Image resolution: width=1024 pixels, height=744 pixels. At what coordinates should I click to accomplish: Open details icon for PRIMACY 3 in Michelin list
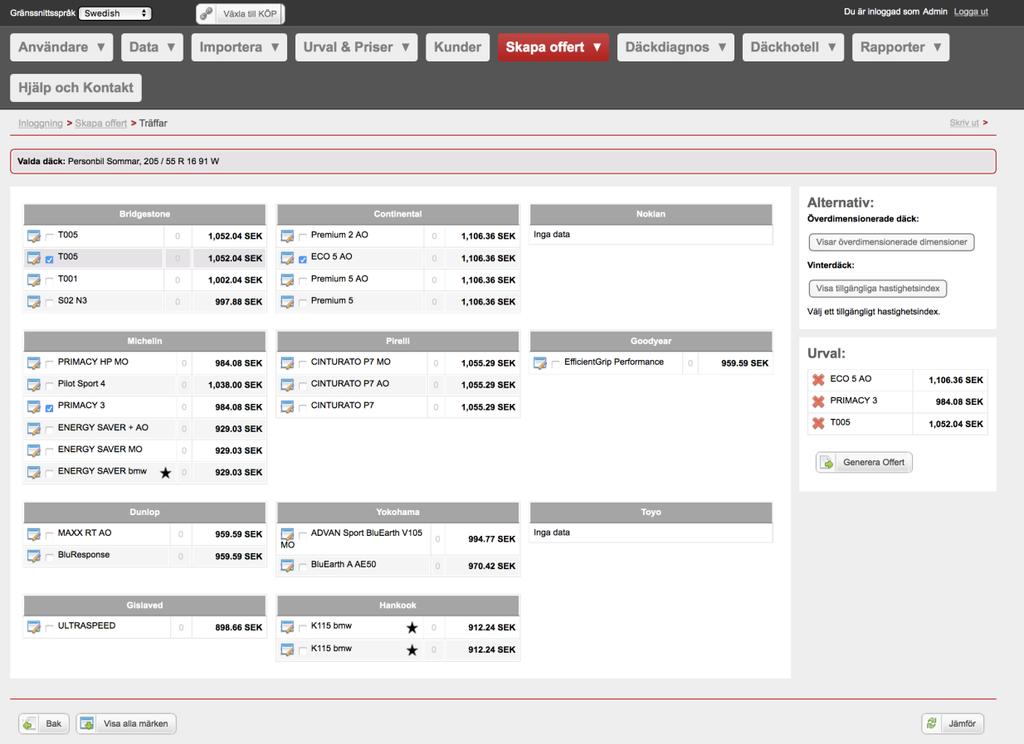click(x=33, y=407)
